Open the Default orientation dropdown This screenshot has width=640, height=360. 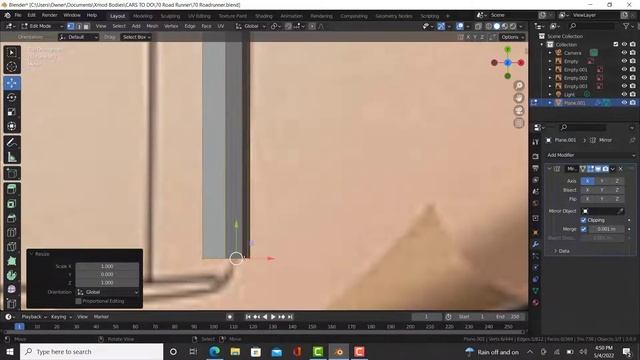(78, 37)
